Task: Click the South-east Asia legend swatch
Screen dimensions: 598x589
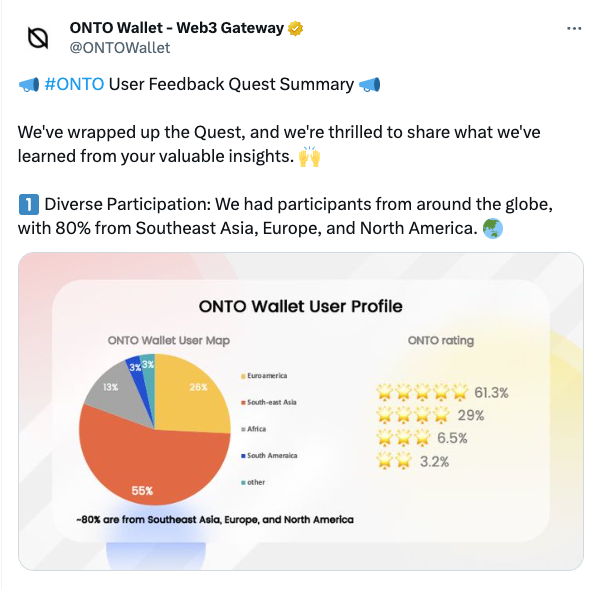Action: (243, 403)
